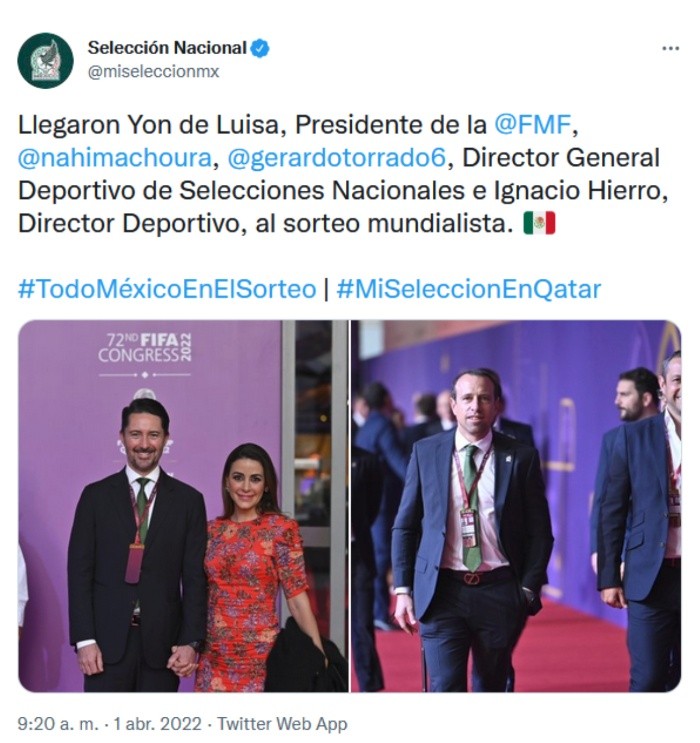Open the @FMF mention

pyautogui.click(x=532, y=125)
